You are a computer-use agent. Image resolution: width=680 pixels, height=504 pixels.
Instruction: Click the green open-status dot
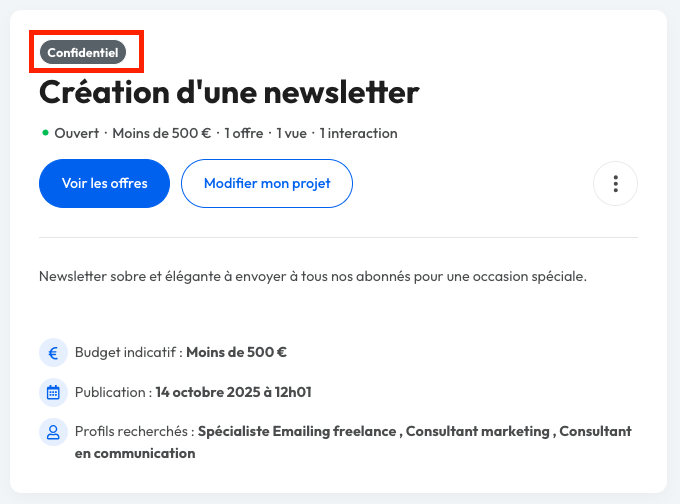pos(45,132)
